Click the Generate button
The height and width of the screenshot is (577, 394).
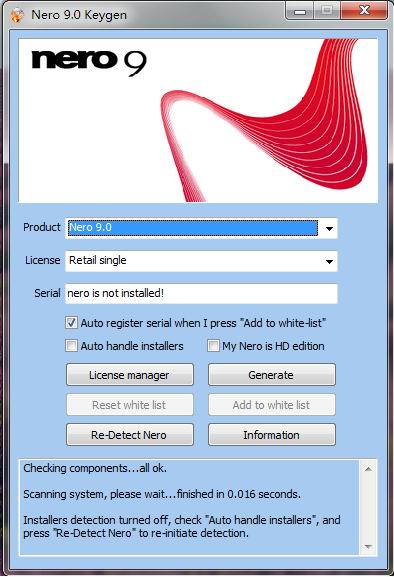(272, 375)
